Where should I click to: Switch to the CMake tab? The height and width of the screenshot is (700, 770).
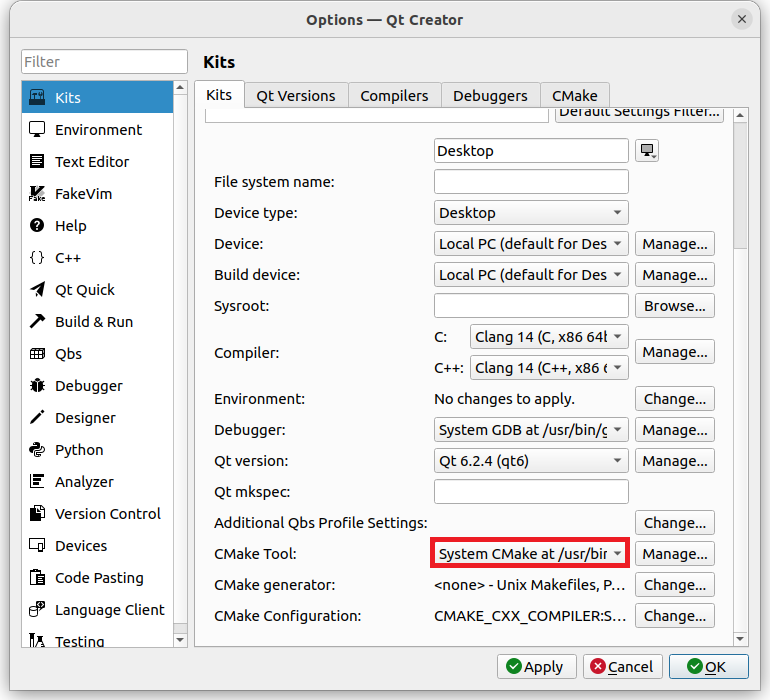tap(575, 95)
